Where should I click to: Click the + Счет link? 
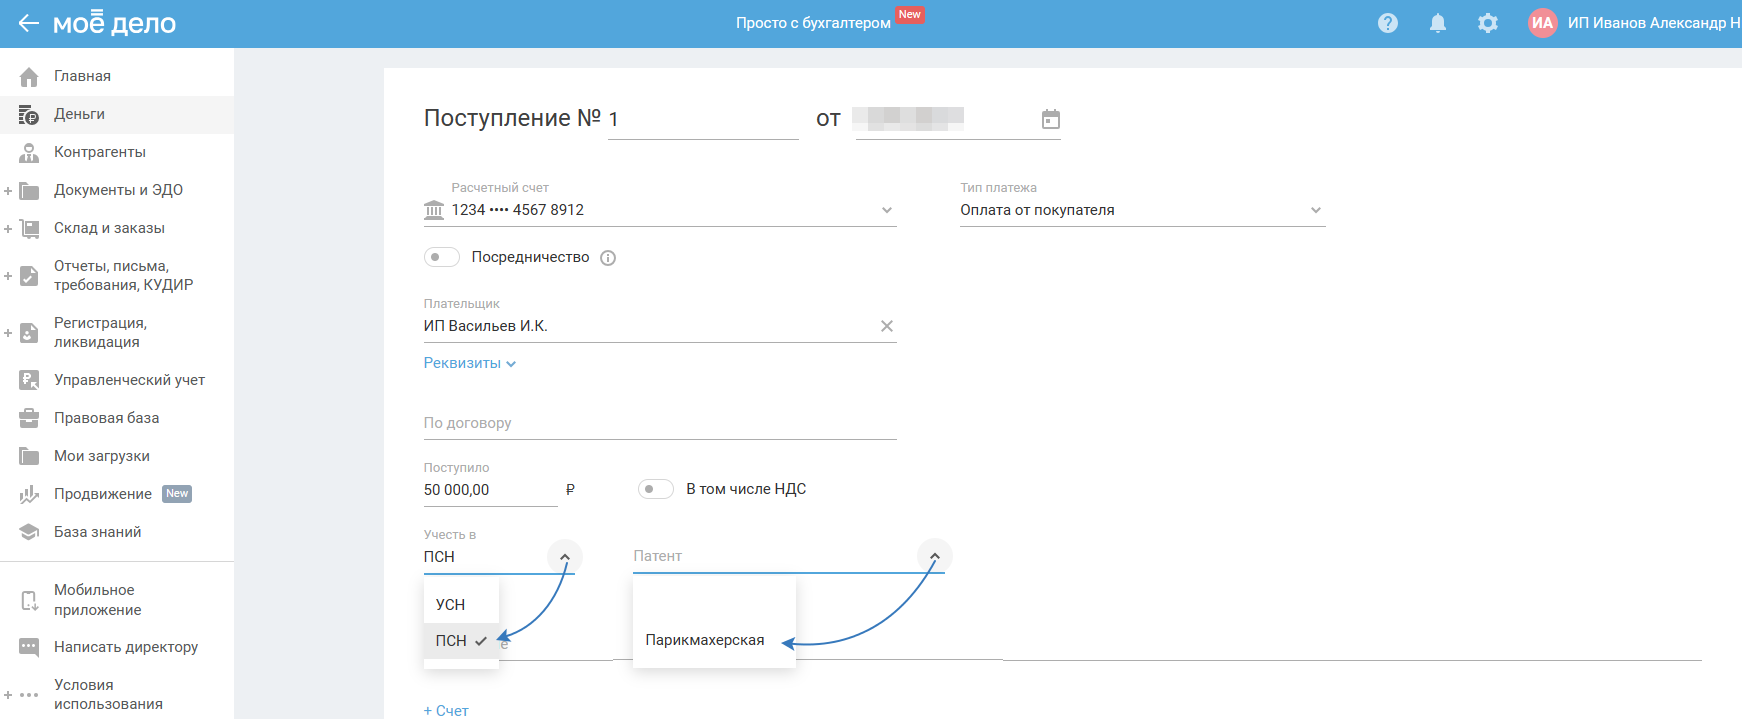pyautogui.click(x=446, y=710)
